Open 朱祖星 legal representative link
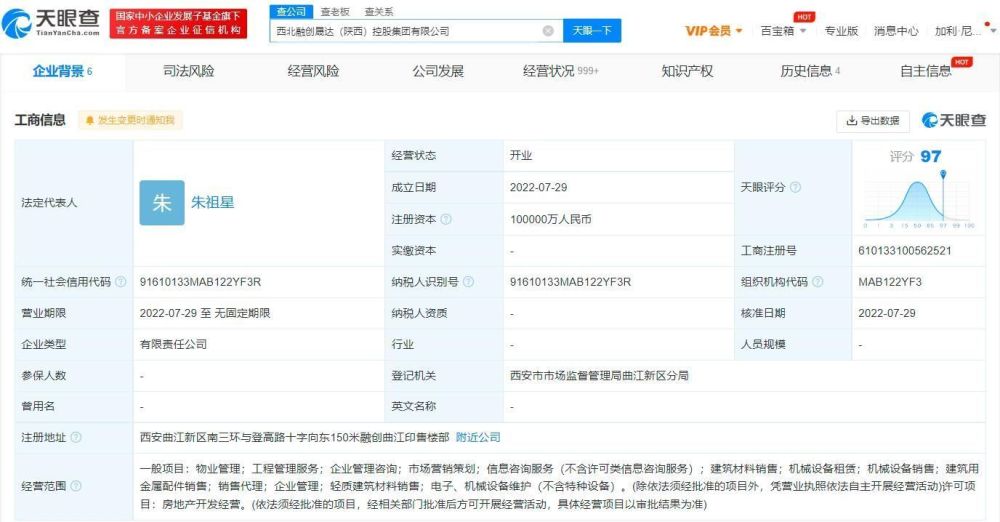Image resolution: width=1000 pixels, height=522 pixels. point(212,202)
